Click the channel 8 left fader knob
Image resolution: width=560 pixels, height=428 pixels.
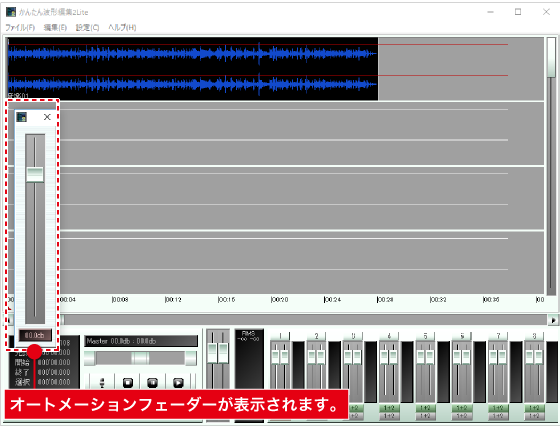[529, 357]
